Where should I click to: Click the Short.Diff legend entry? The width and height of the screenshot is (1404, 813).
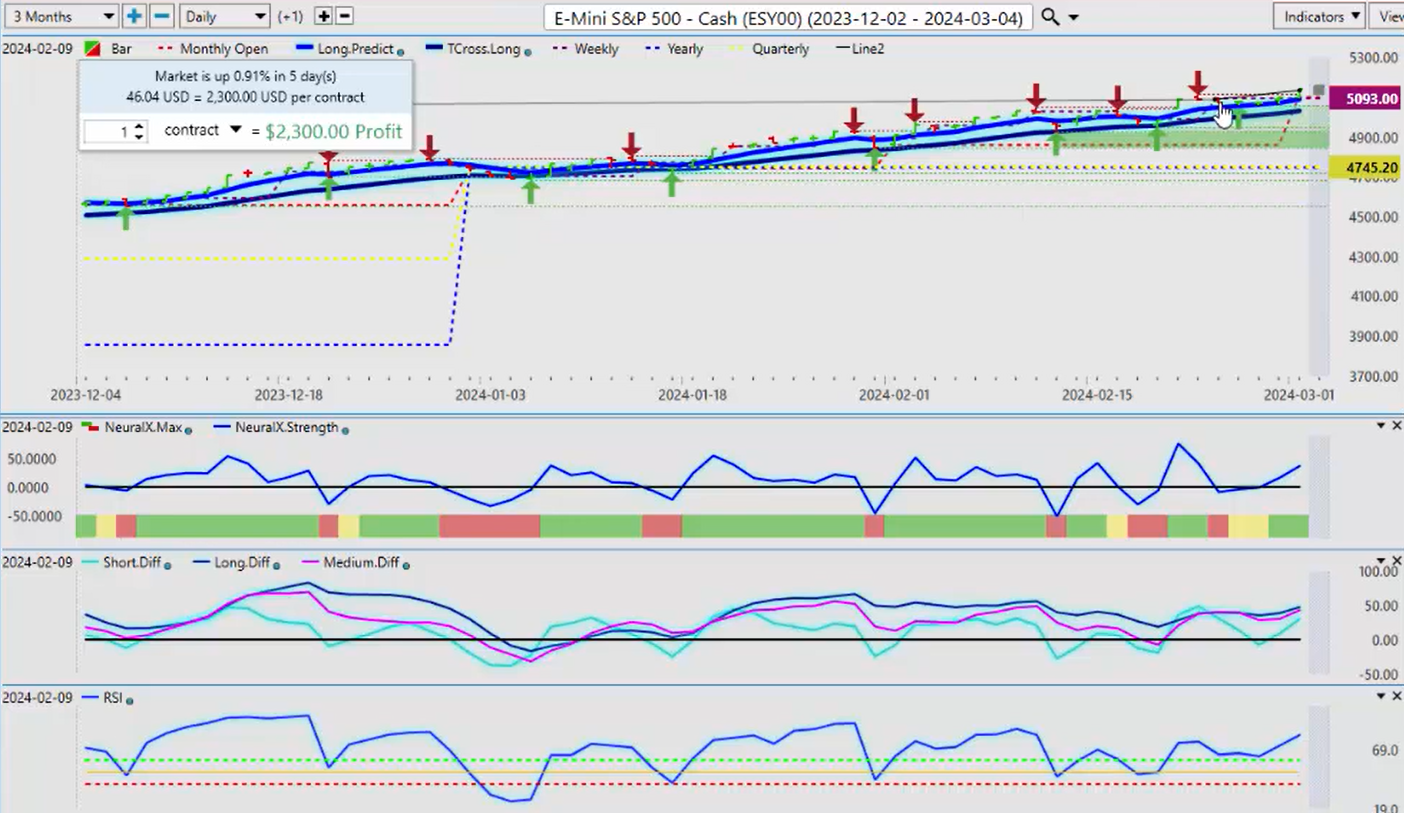[x=121, y=563]
